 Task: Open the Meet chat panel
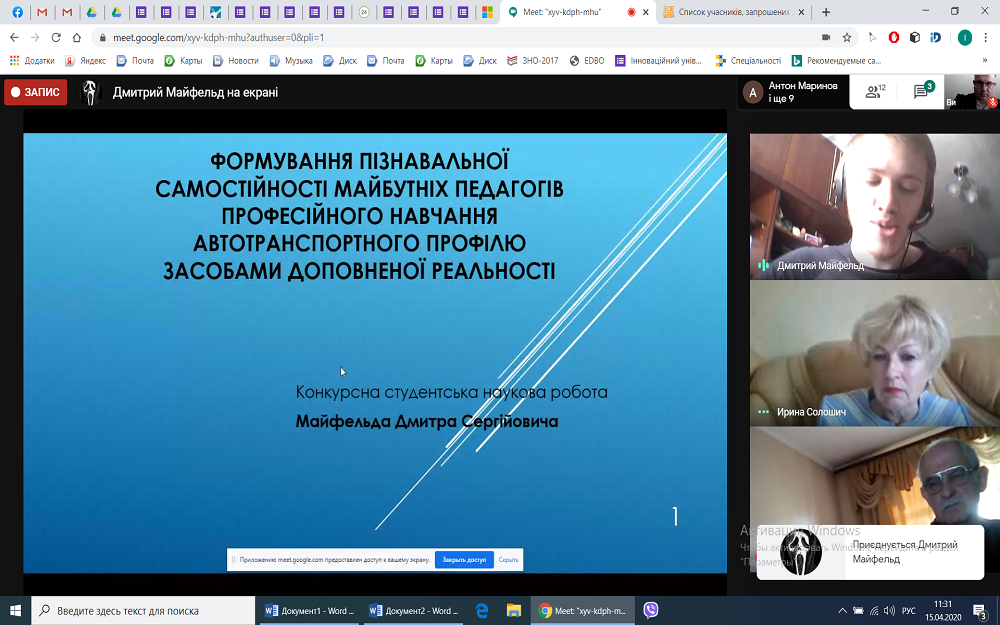pyautogui.click(x=920, y=90)
